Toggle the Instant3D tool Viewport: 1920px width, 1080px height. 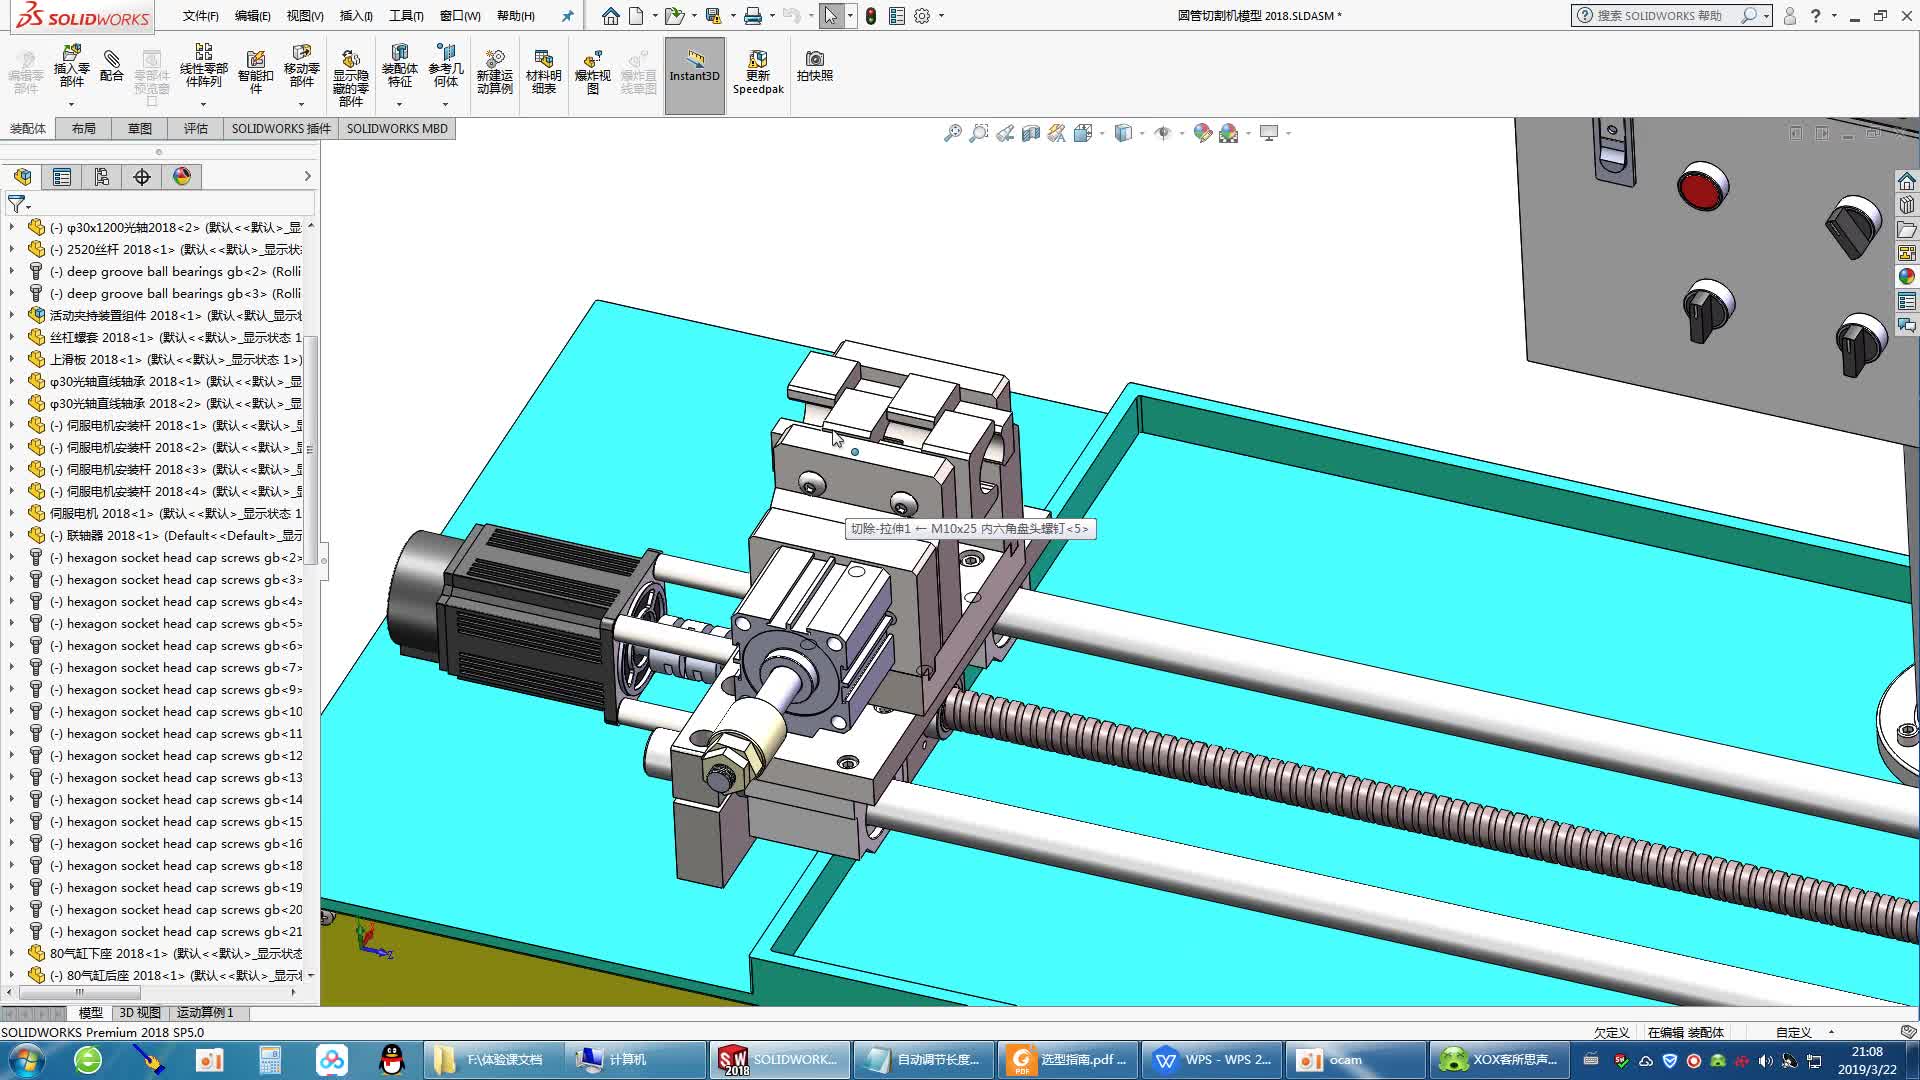(x=694, y=73)
